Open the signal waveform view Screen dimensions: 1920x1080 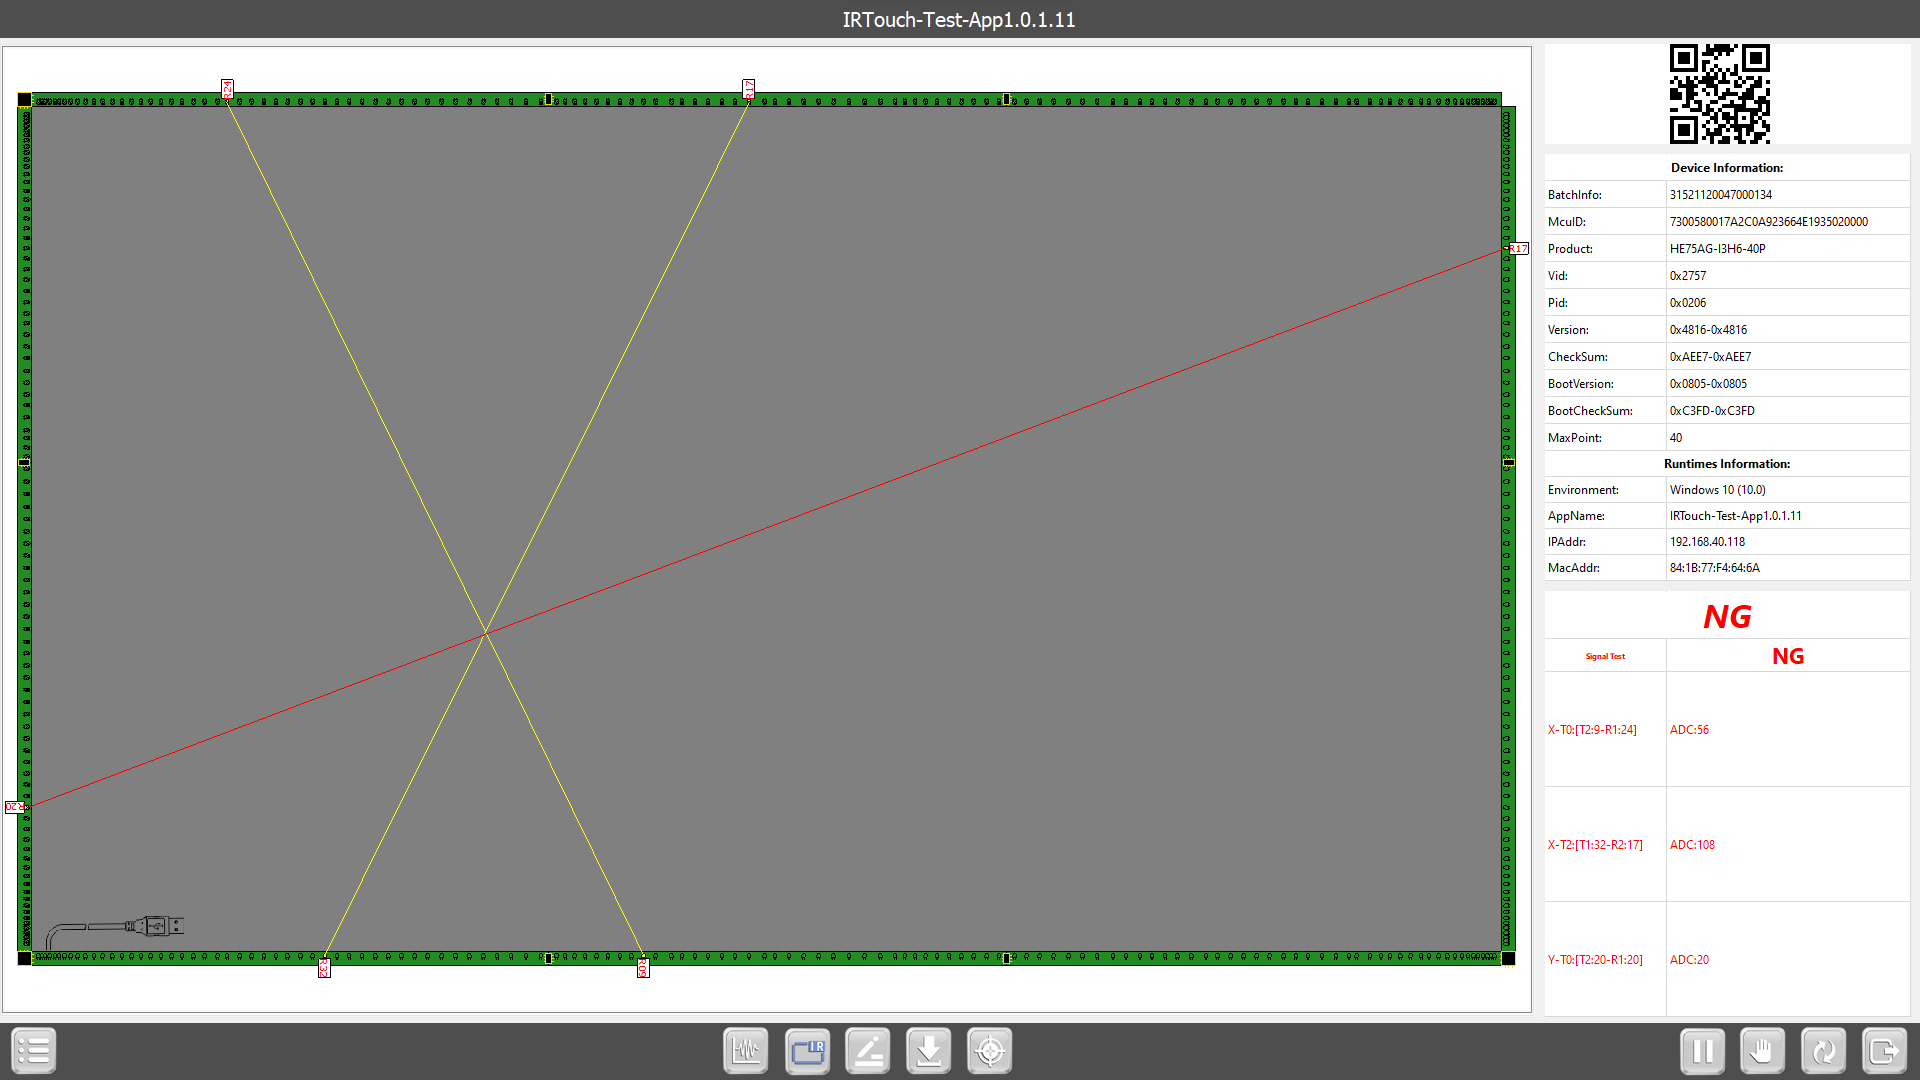746,1051
